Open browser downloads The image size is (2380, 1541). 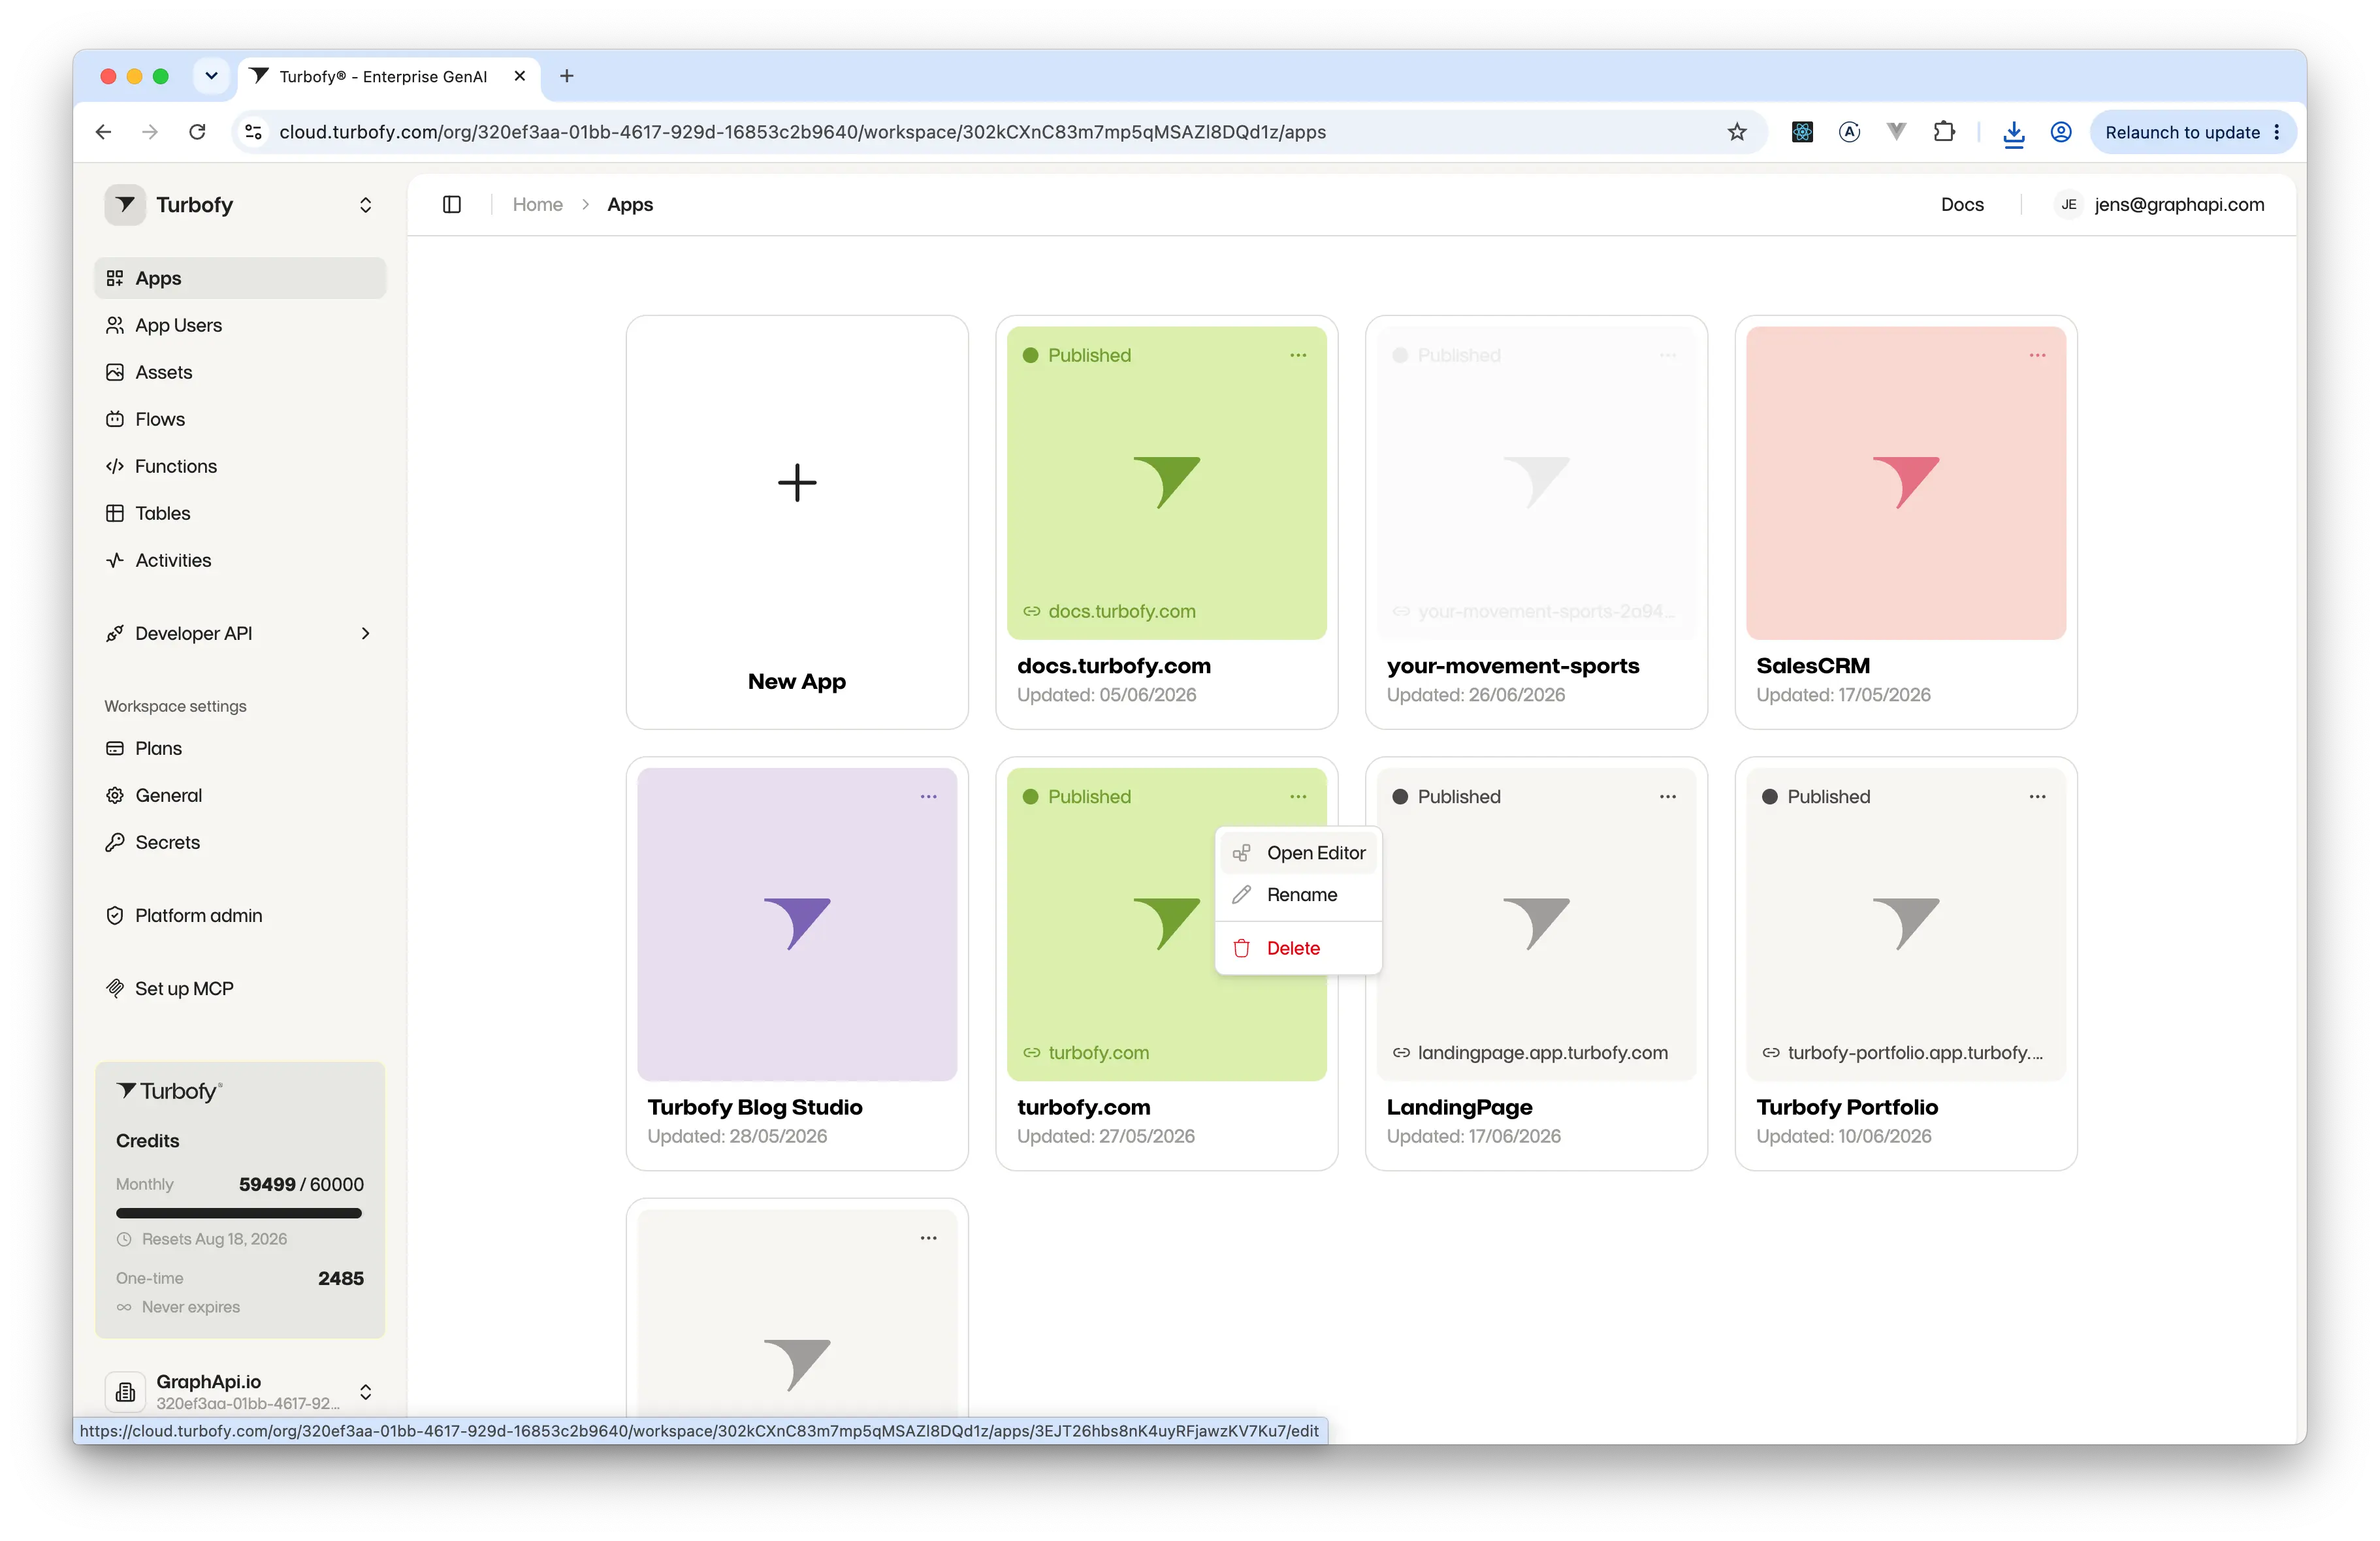[2014, 133]
